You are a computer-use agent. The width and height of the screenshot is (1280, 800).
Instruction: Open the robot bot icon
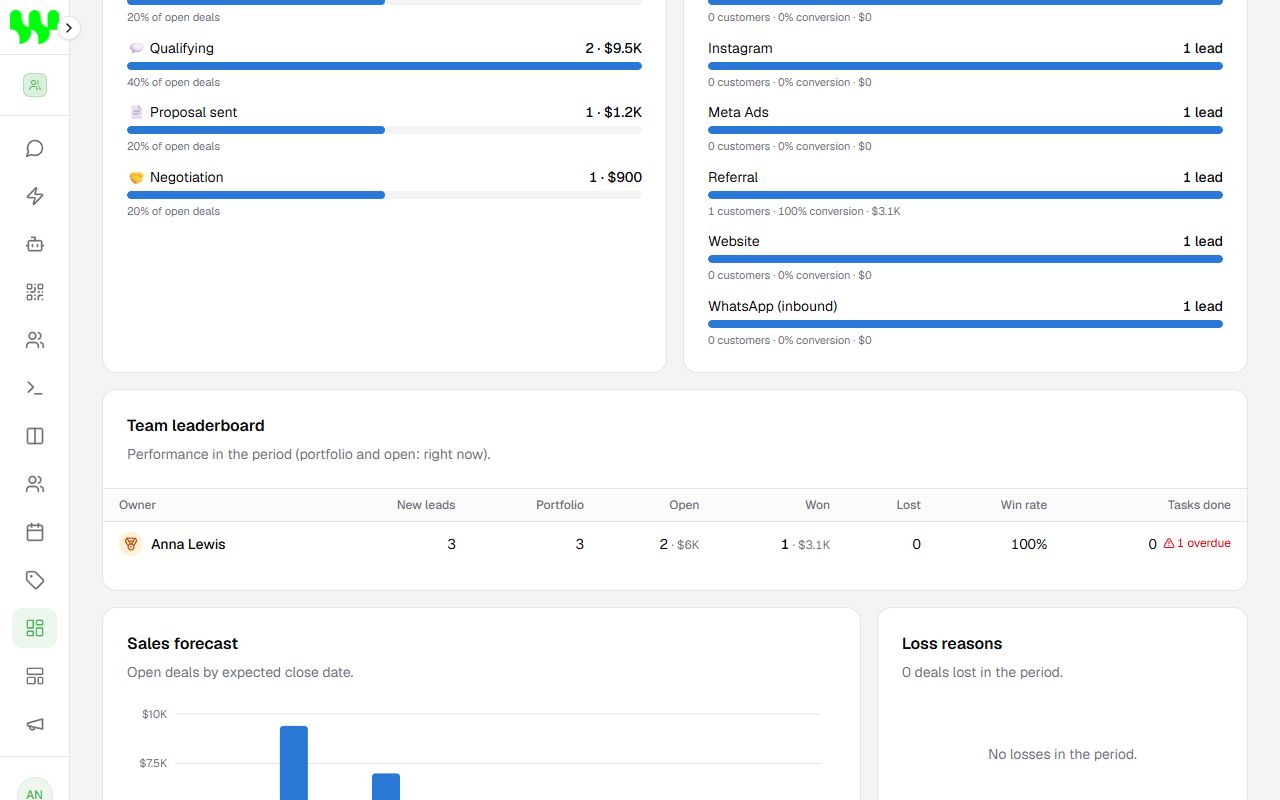tap(35, 244)
